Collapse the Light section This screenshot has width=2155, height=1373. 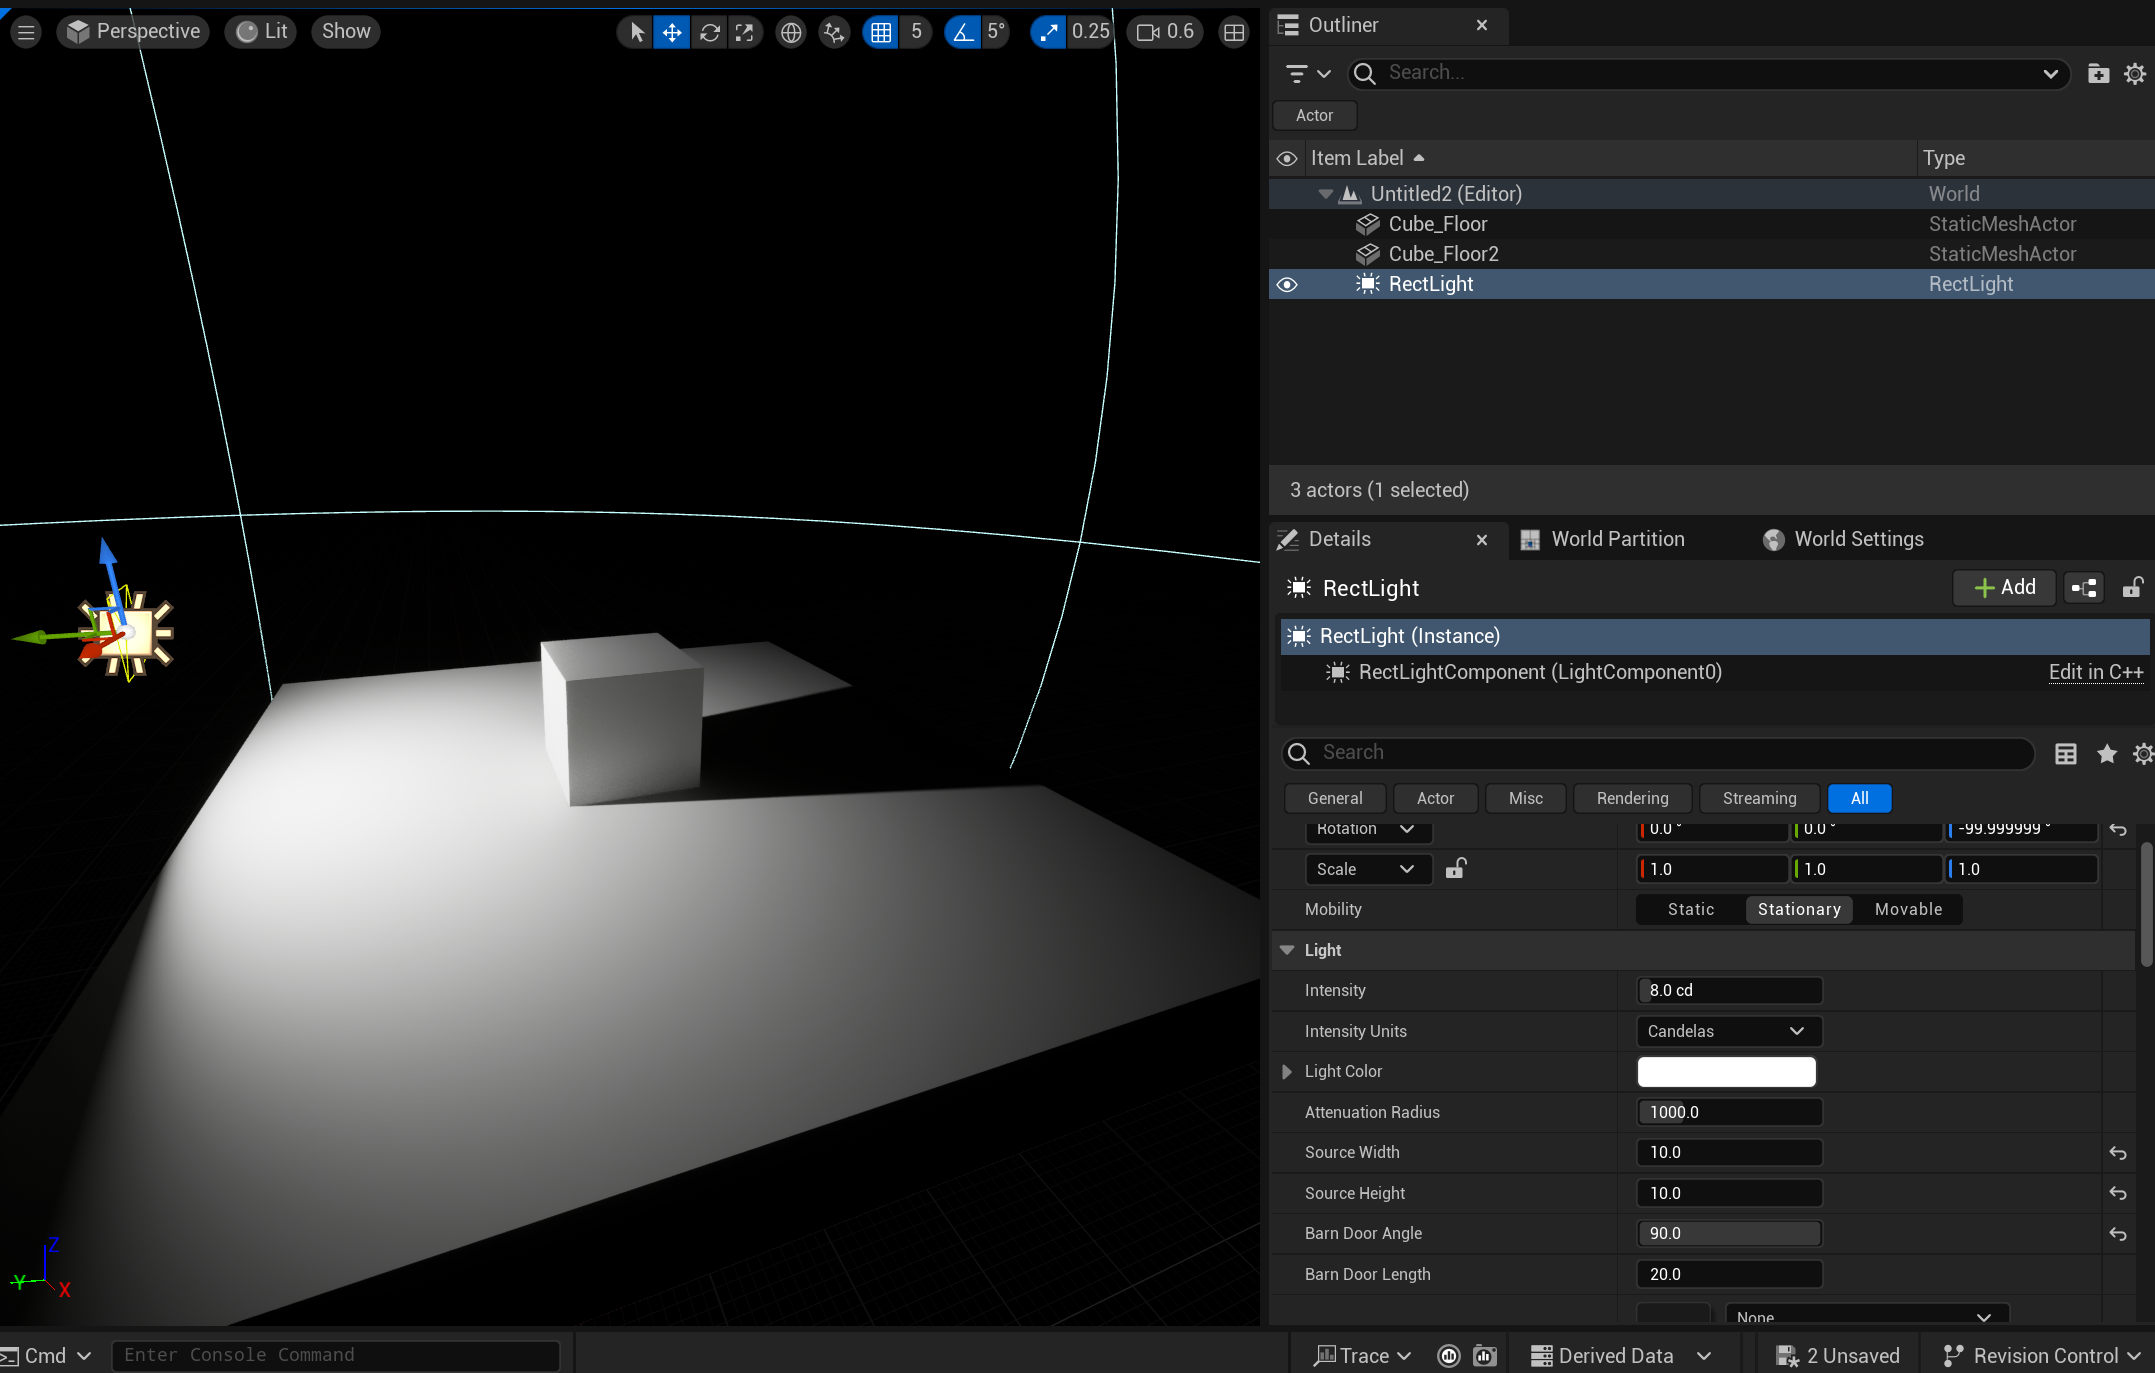(x=1287, y=950)
